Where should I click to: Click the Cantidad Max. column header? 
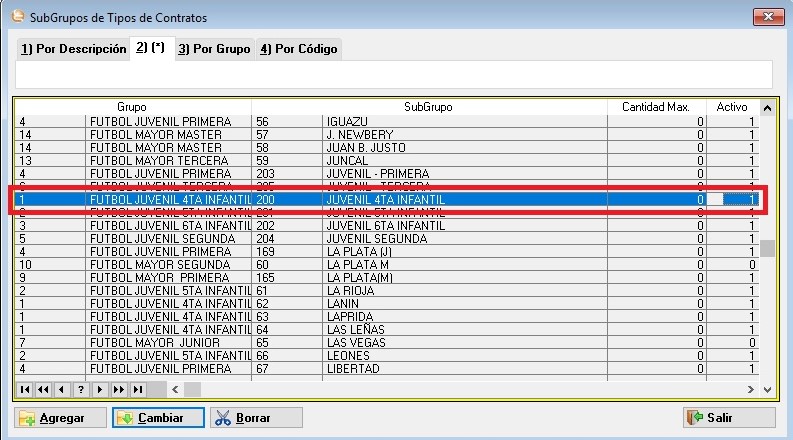click(656, 106)
